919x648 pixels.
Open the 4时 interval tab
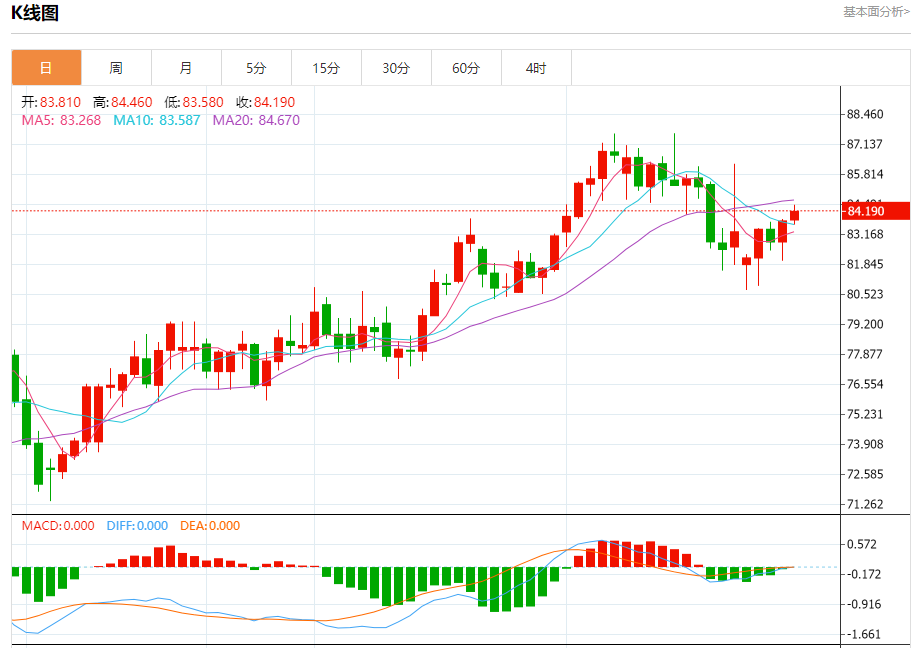point(536,68)
